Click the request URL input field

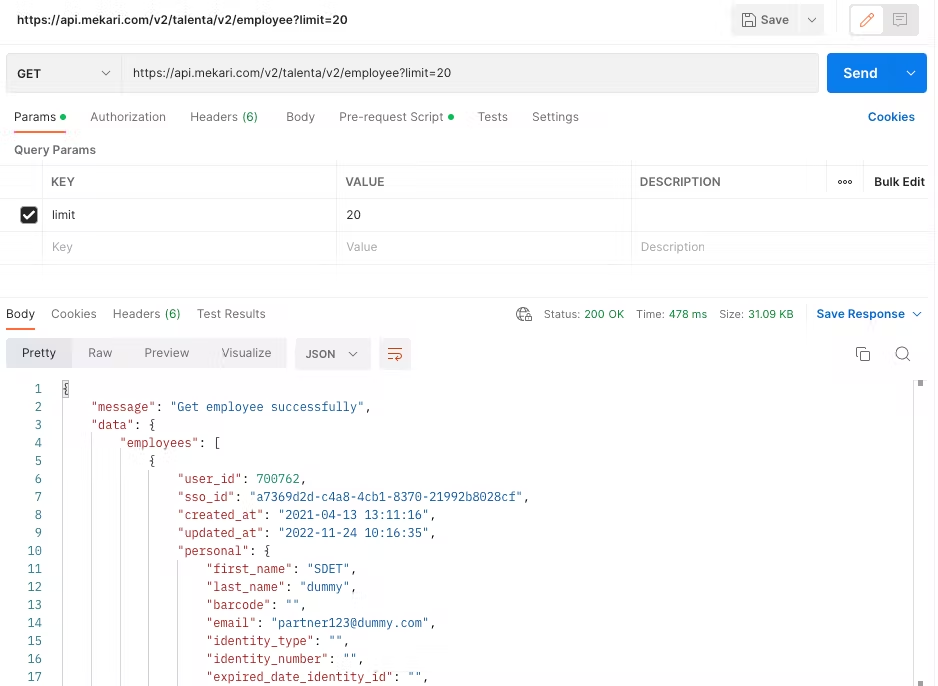pyautogui.click(x=470, y=73)
